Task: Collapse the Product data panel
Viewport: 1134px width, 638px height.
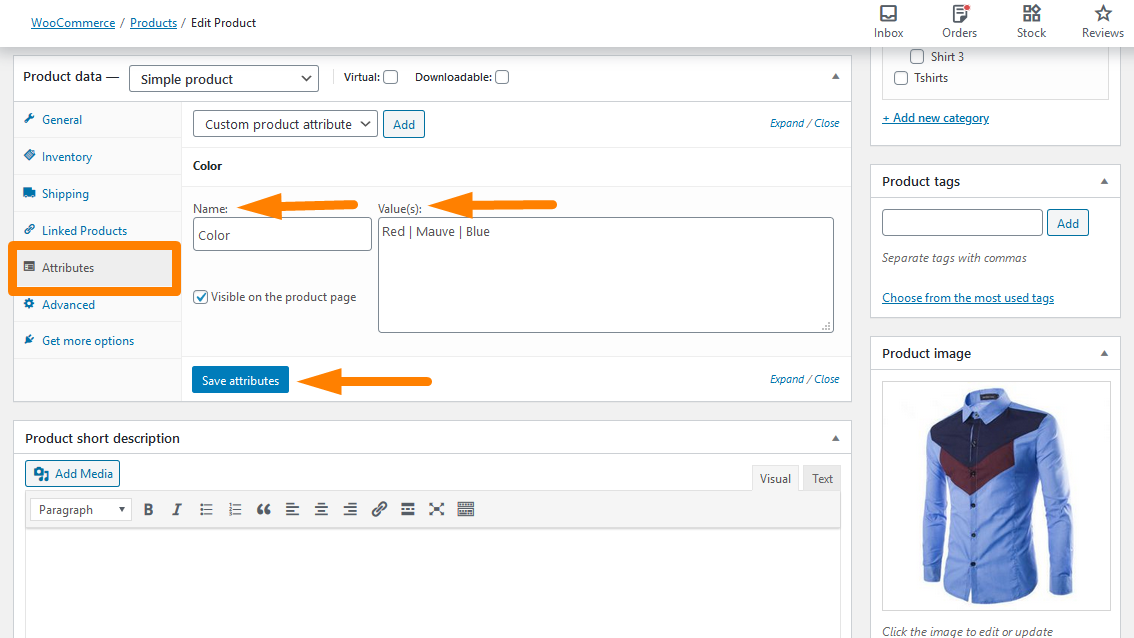Action: 835,77
